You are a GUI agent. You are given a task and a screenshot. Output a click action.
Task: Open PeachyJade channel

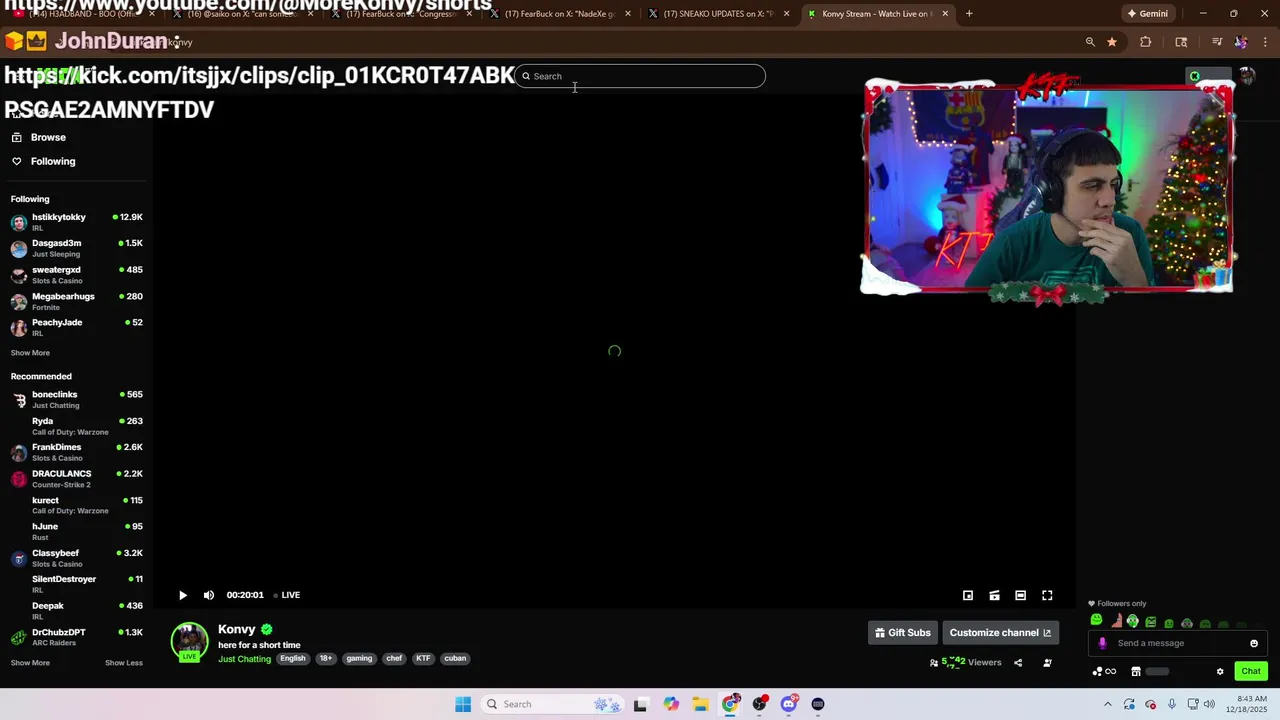click(x=76, y=327)
